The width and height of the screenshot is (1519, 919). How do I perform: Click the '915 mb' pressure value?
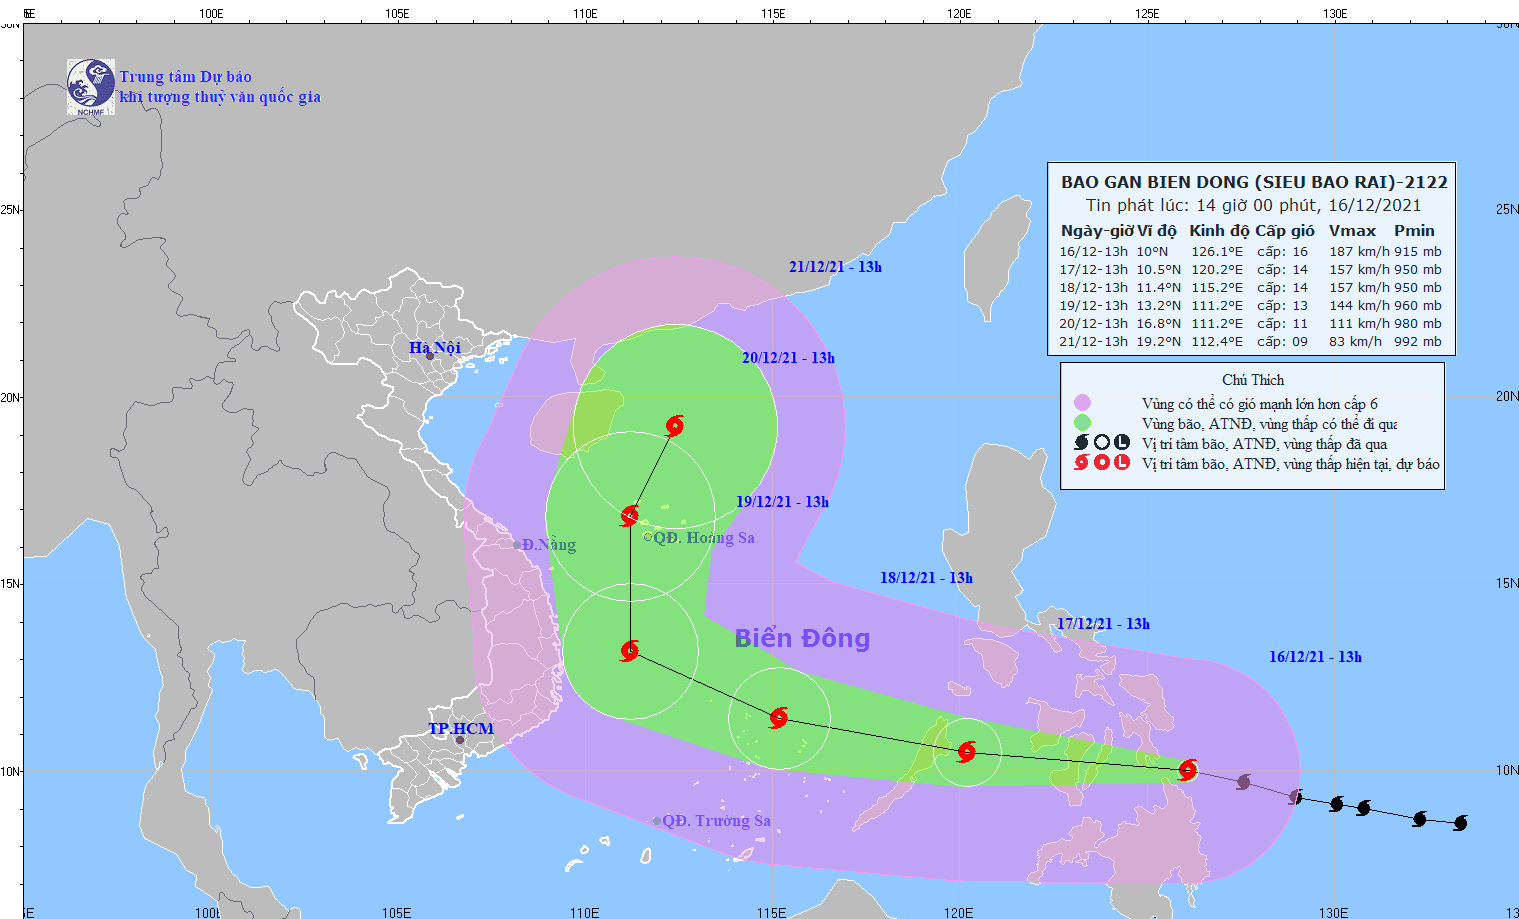[1418, 252]
